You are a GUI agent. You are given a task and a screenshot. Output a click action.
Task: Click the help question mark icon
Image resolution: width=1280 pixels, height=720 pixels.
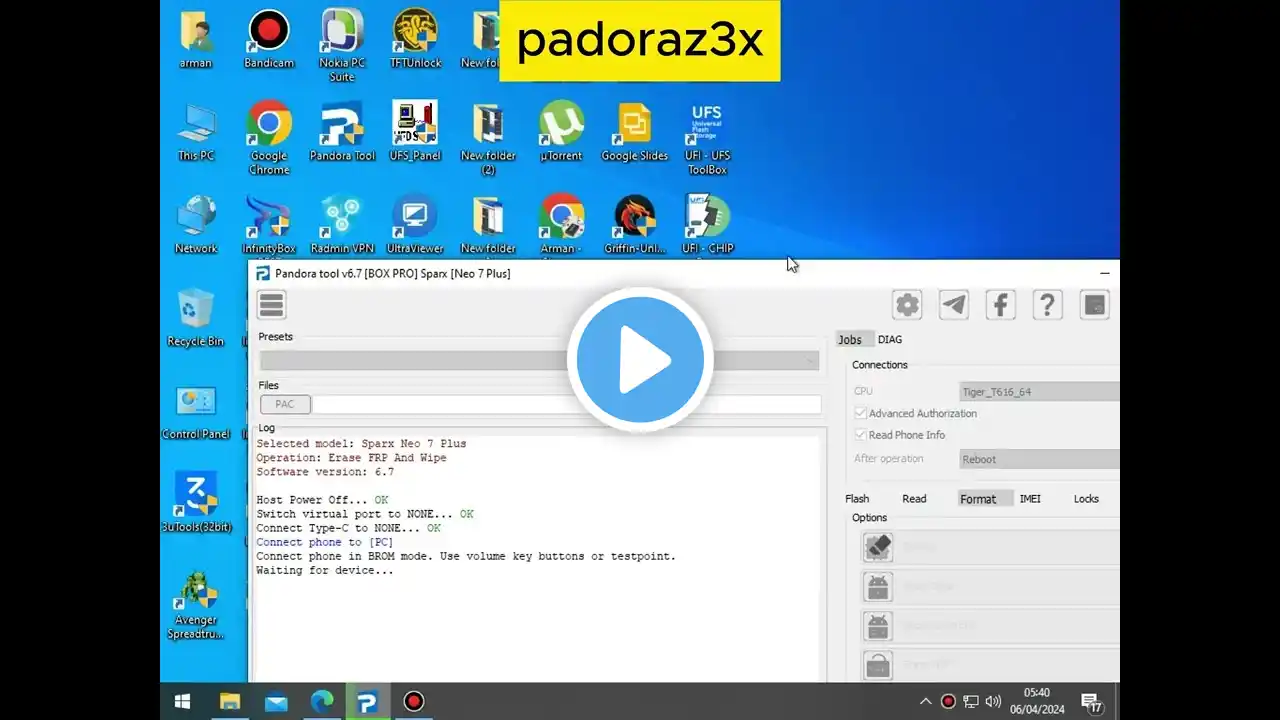(1047, 305)
